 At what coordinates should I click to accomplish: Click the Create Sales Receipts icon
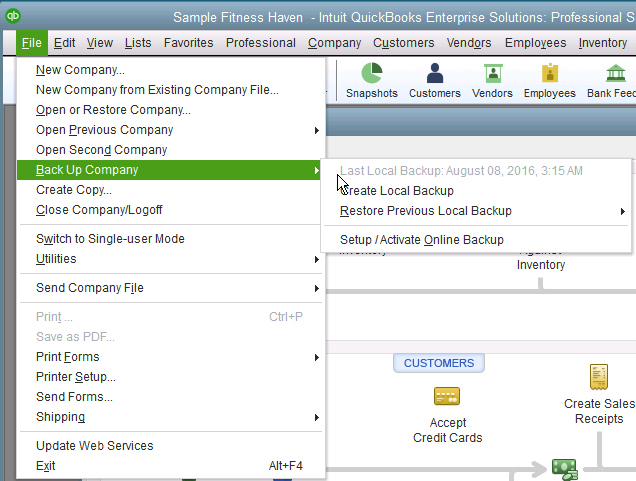tap(599, 376)
